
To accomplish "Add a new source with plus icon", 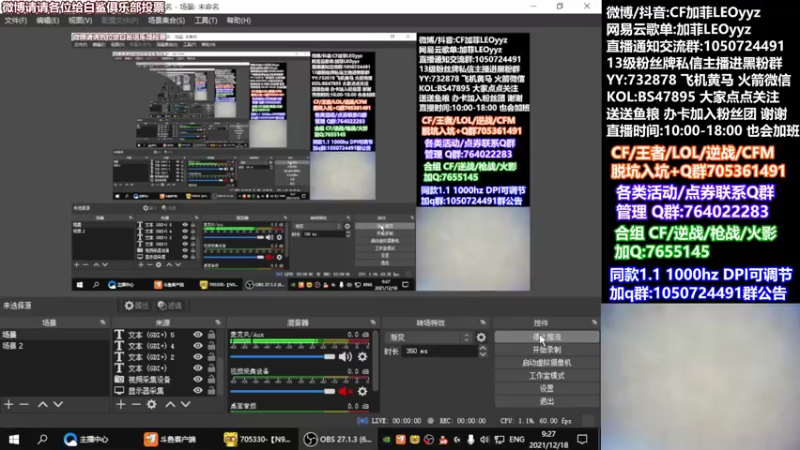I will coord(120,404).
